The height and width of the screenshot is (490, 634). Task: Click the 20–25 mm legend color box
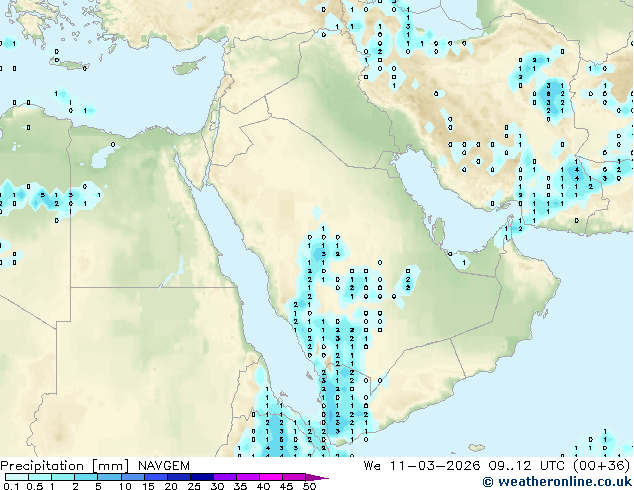pyautogui.click(x=178, y=477)
